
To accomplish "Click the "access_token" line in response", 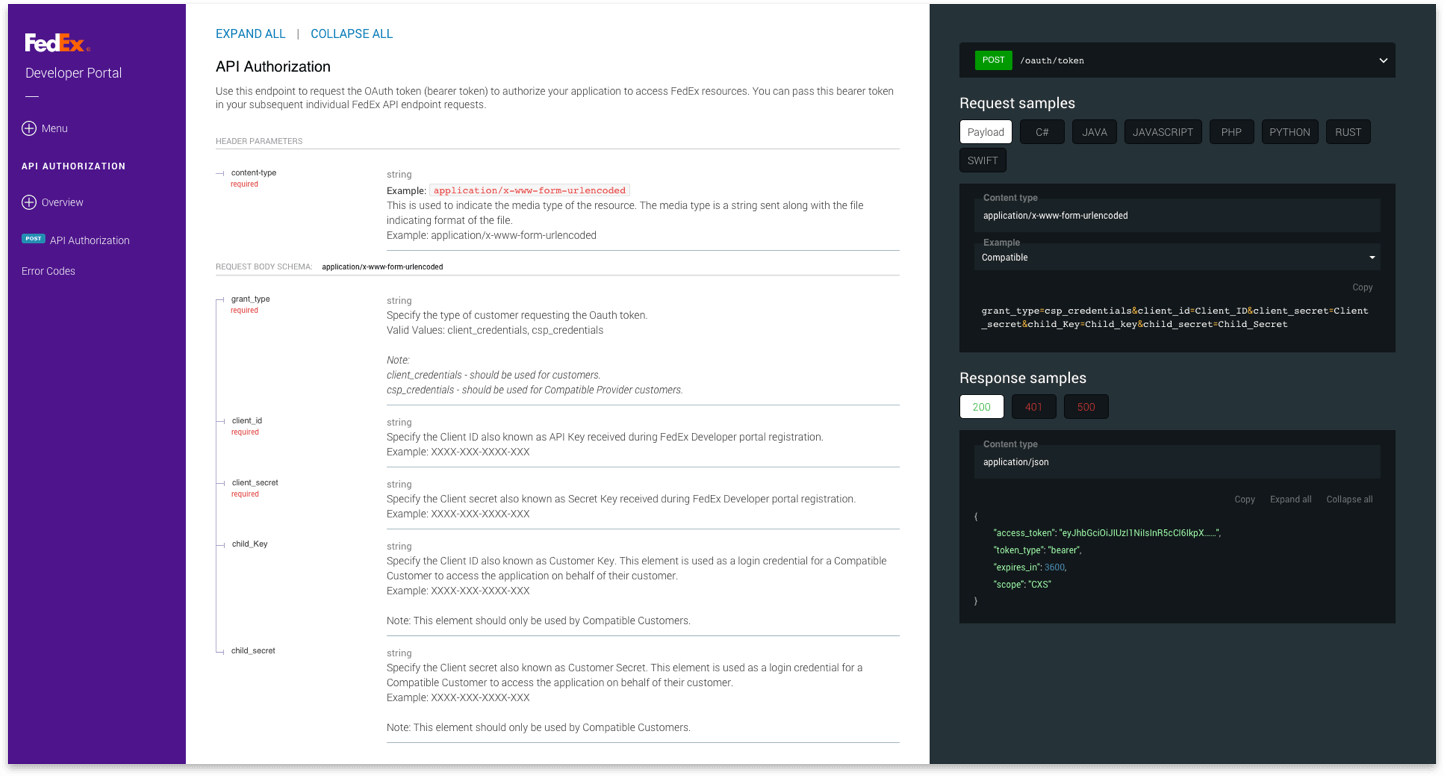I will (x=1107, y=533).
